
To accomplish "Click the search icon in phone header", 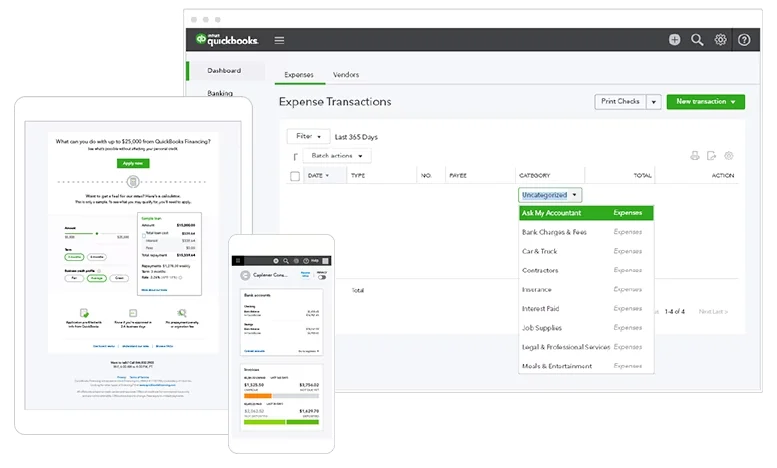I will 286,261.
